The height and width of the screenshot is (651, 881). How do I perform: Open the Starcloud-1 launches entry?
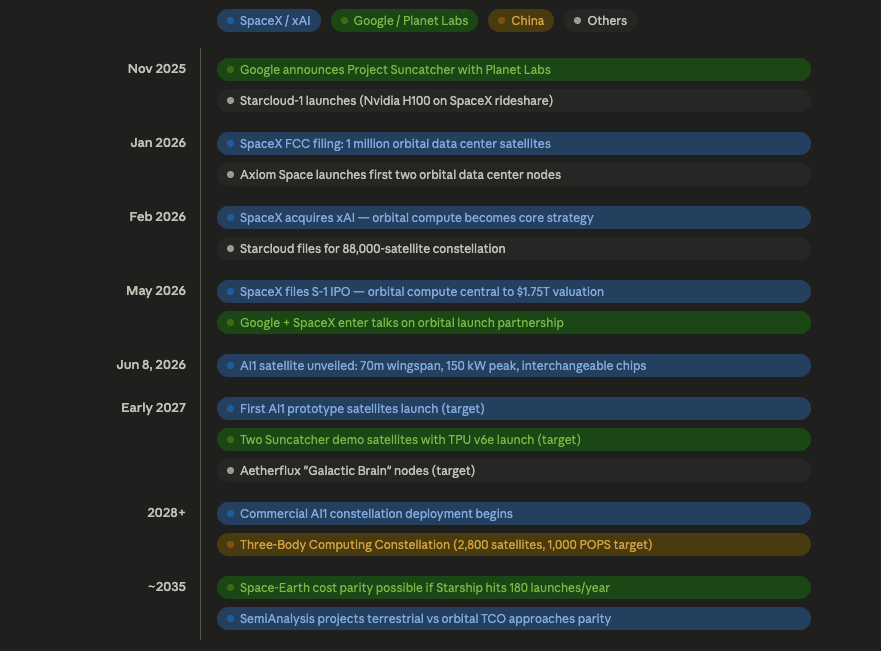point(514,101)
